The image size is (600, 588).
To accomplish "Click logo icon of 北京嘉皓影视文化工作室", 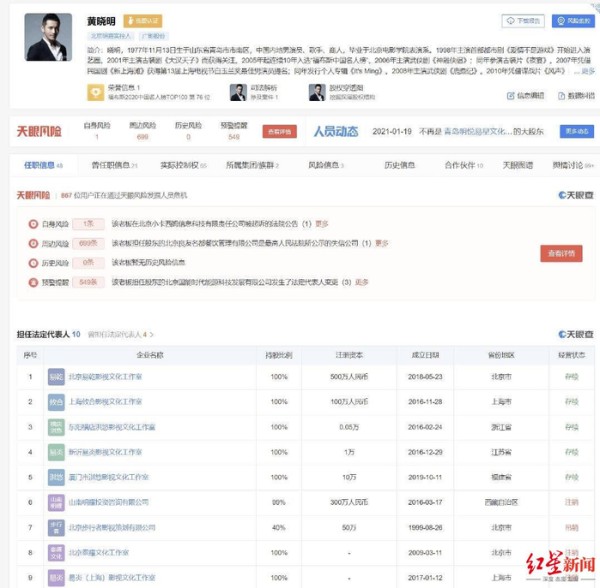I will point(56,376).
